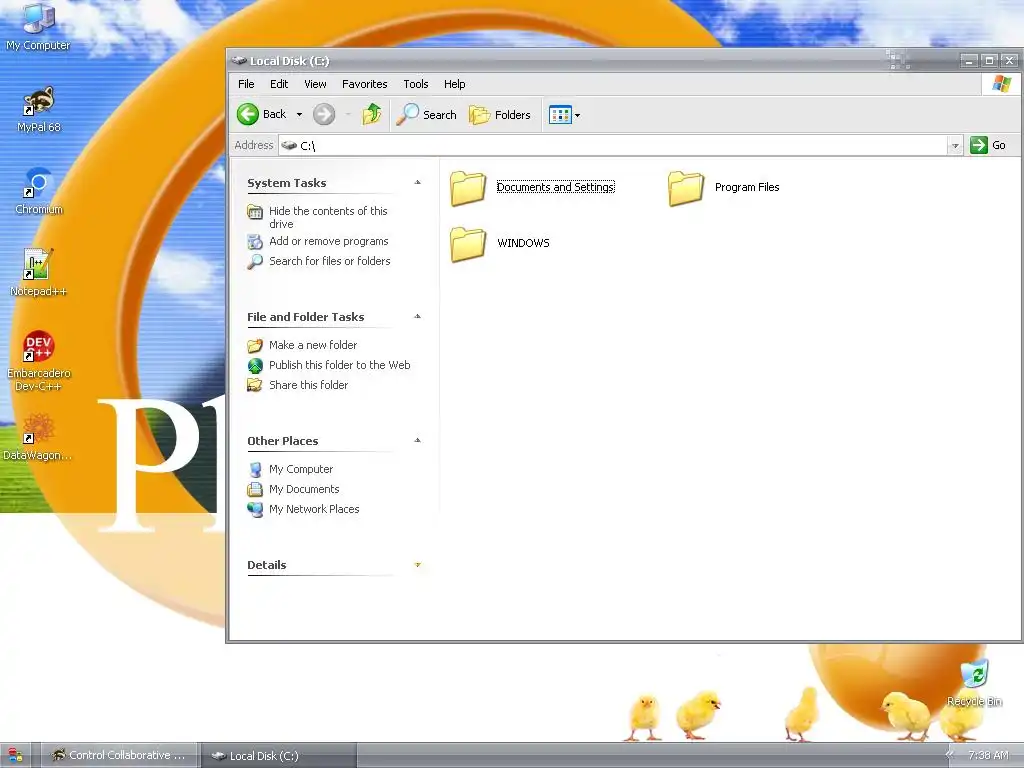
Task: Select the WINDOWS folder icon
Action: [468, 244]
